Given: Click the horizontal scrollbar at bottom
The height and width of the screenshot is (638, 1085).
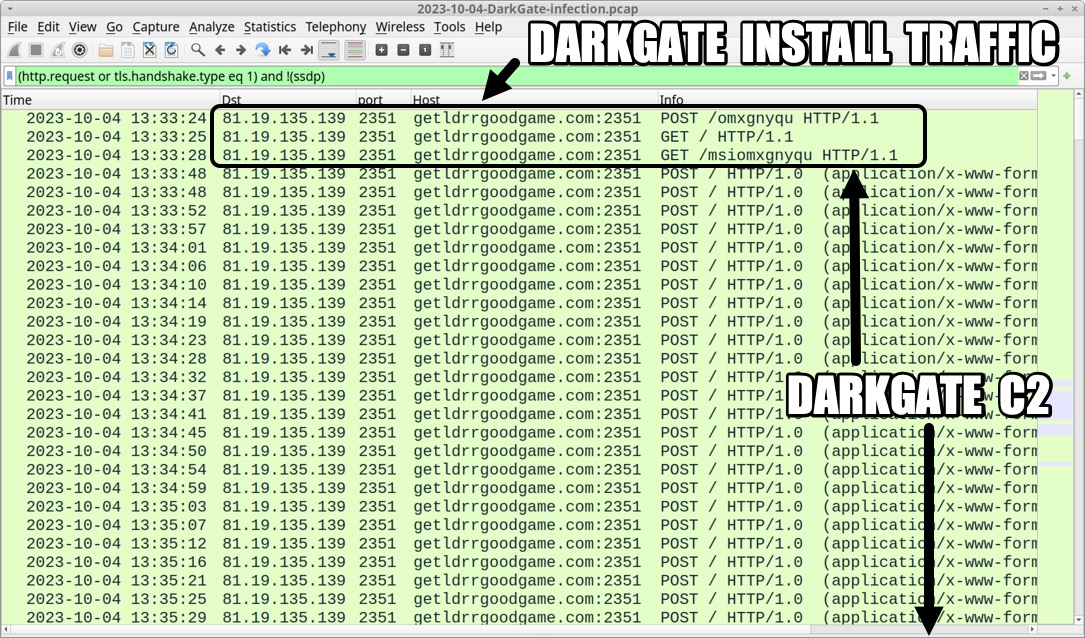Looking at the screenshot, I should point(519,630).
